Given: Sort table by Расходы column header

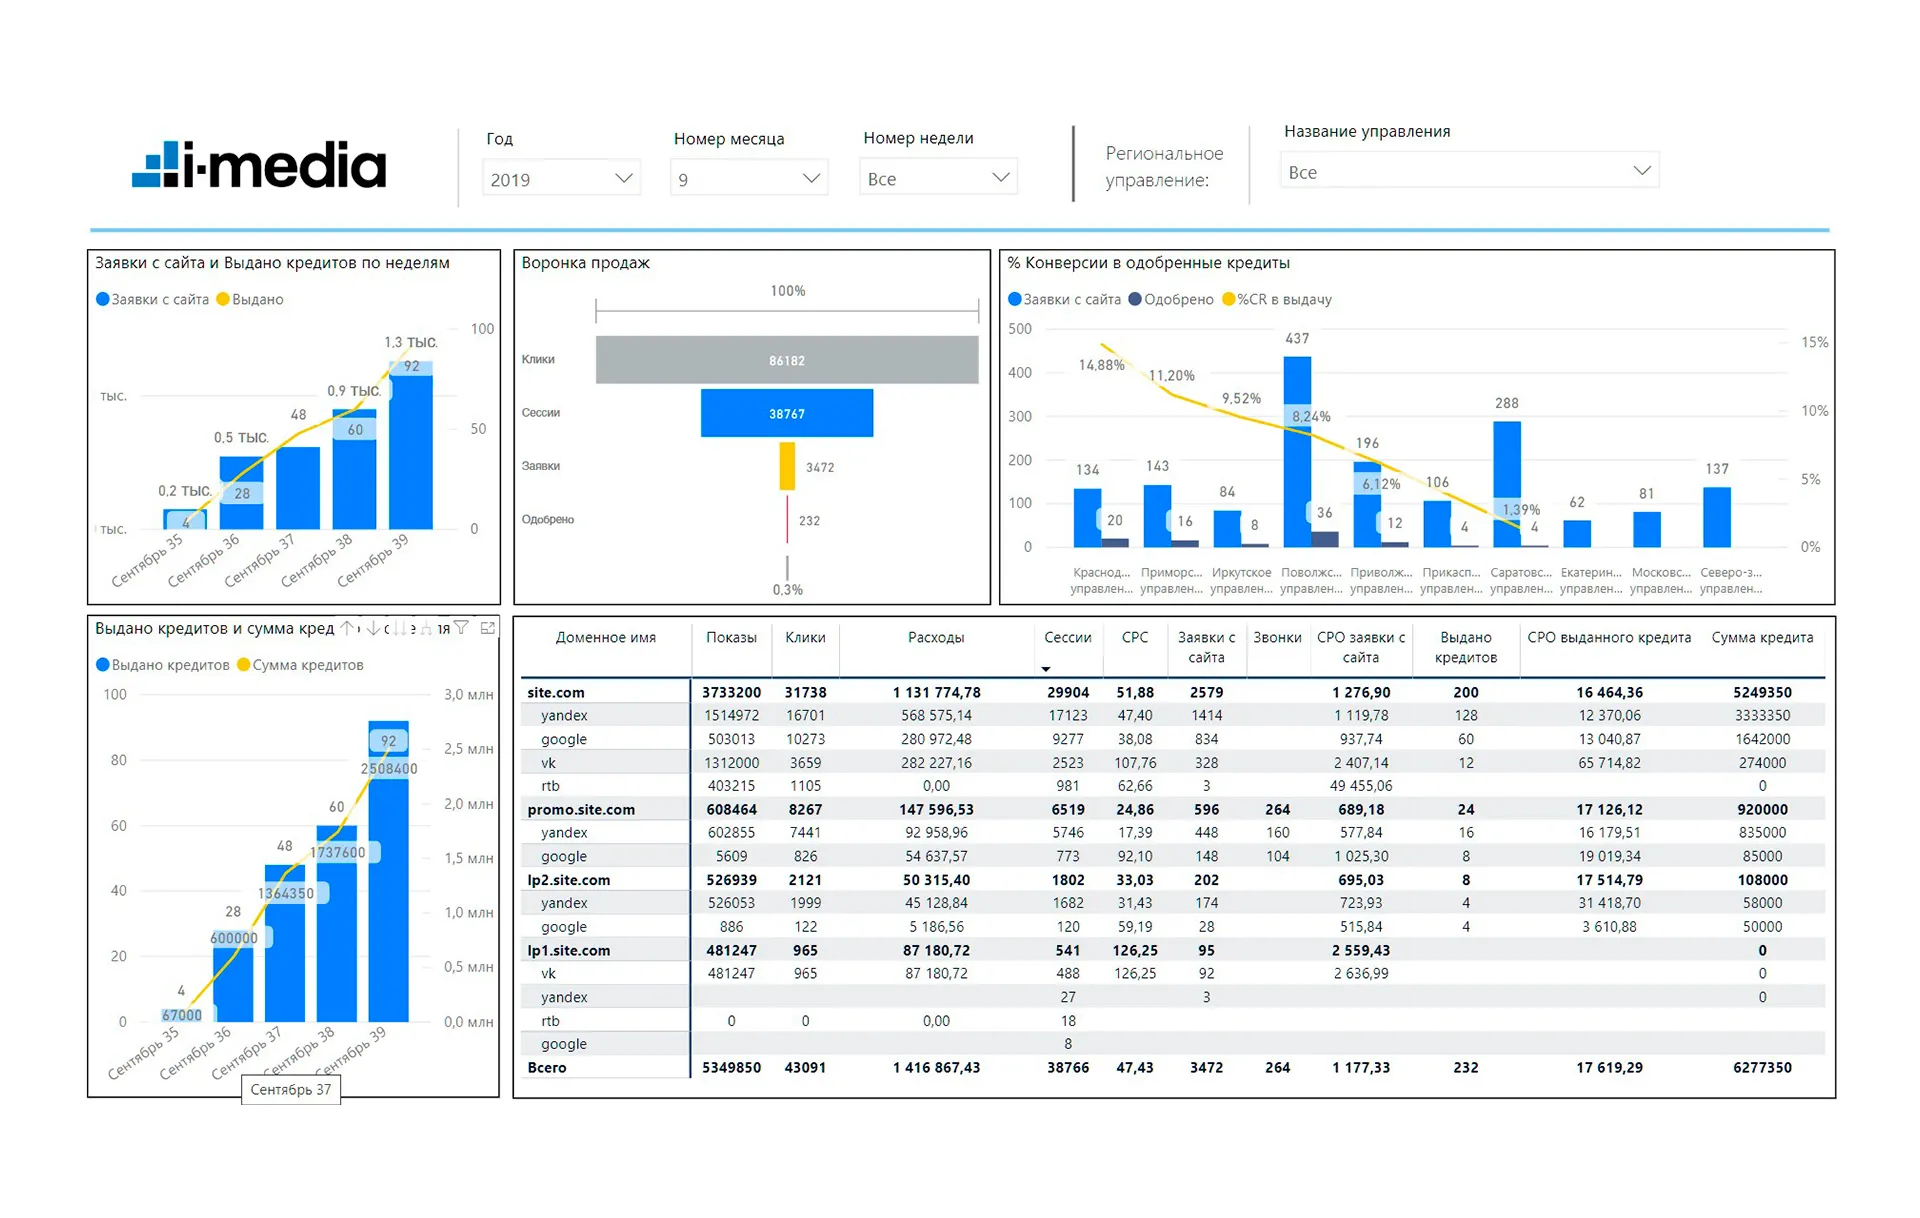Looking at the screenshot, I should (935, 638).
